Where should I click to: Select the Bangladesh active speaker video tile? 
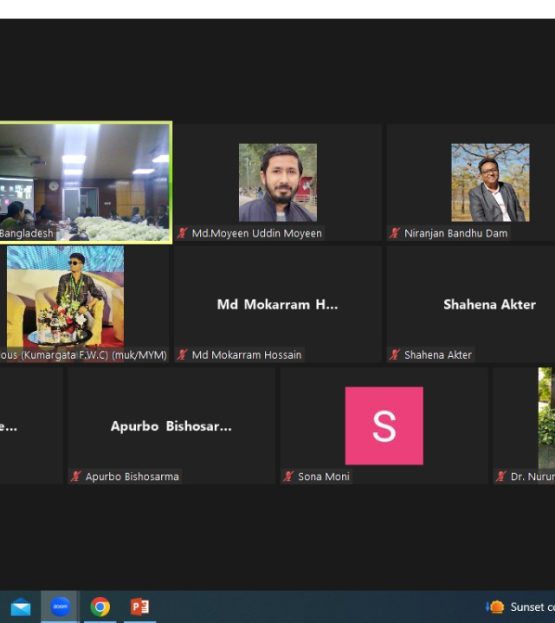click(x=85, y=182)
